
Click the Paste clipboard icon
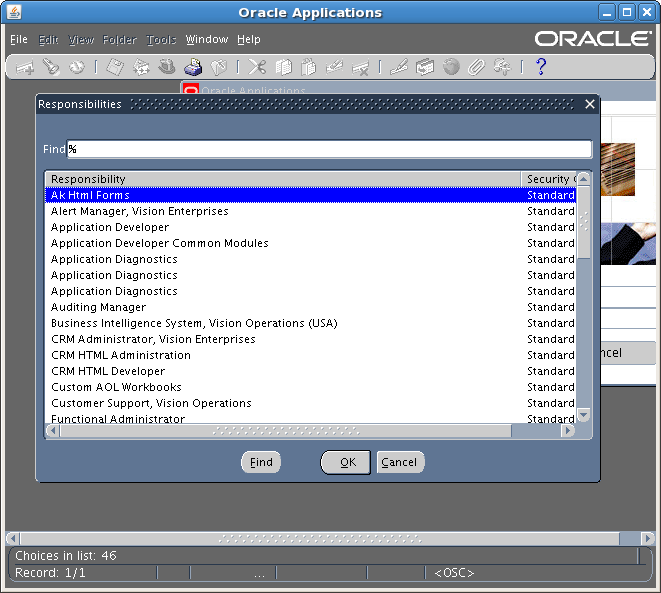click(x=309, y=67)
